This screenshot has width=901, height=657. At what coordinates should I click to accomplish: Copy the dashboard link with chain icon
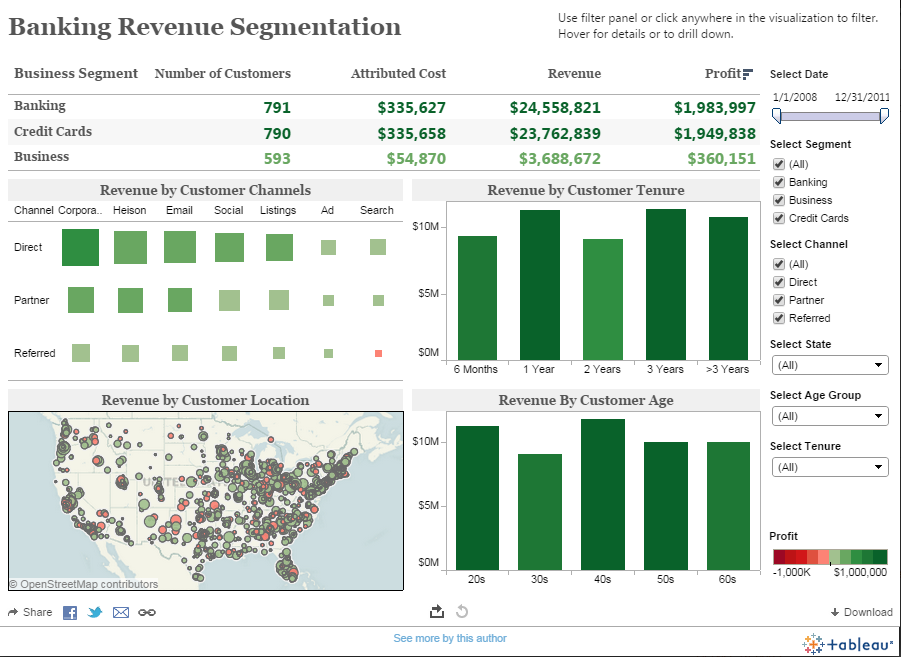click(x=147, y=612)
